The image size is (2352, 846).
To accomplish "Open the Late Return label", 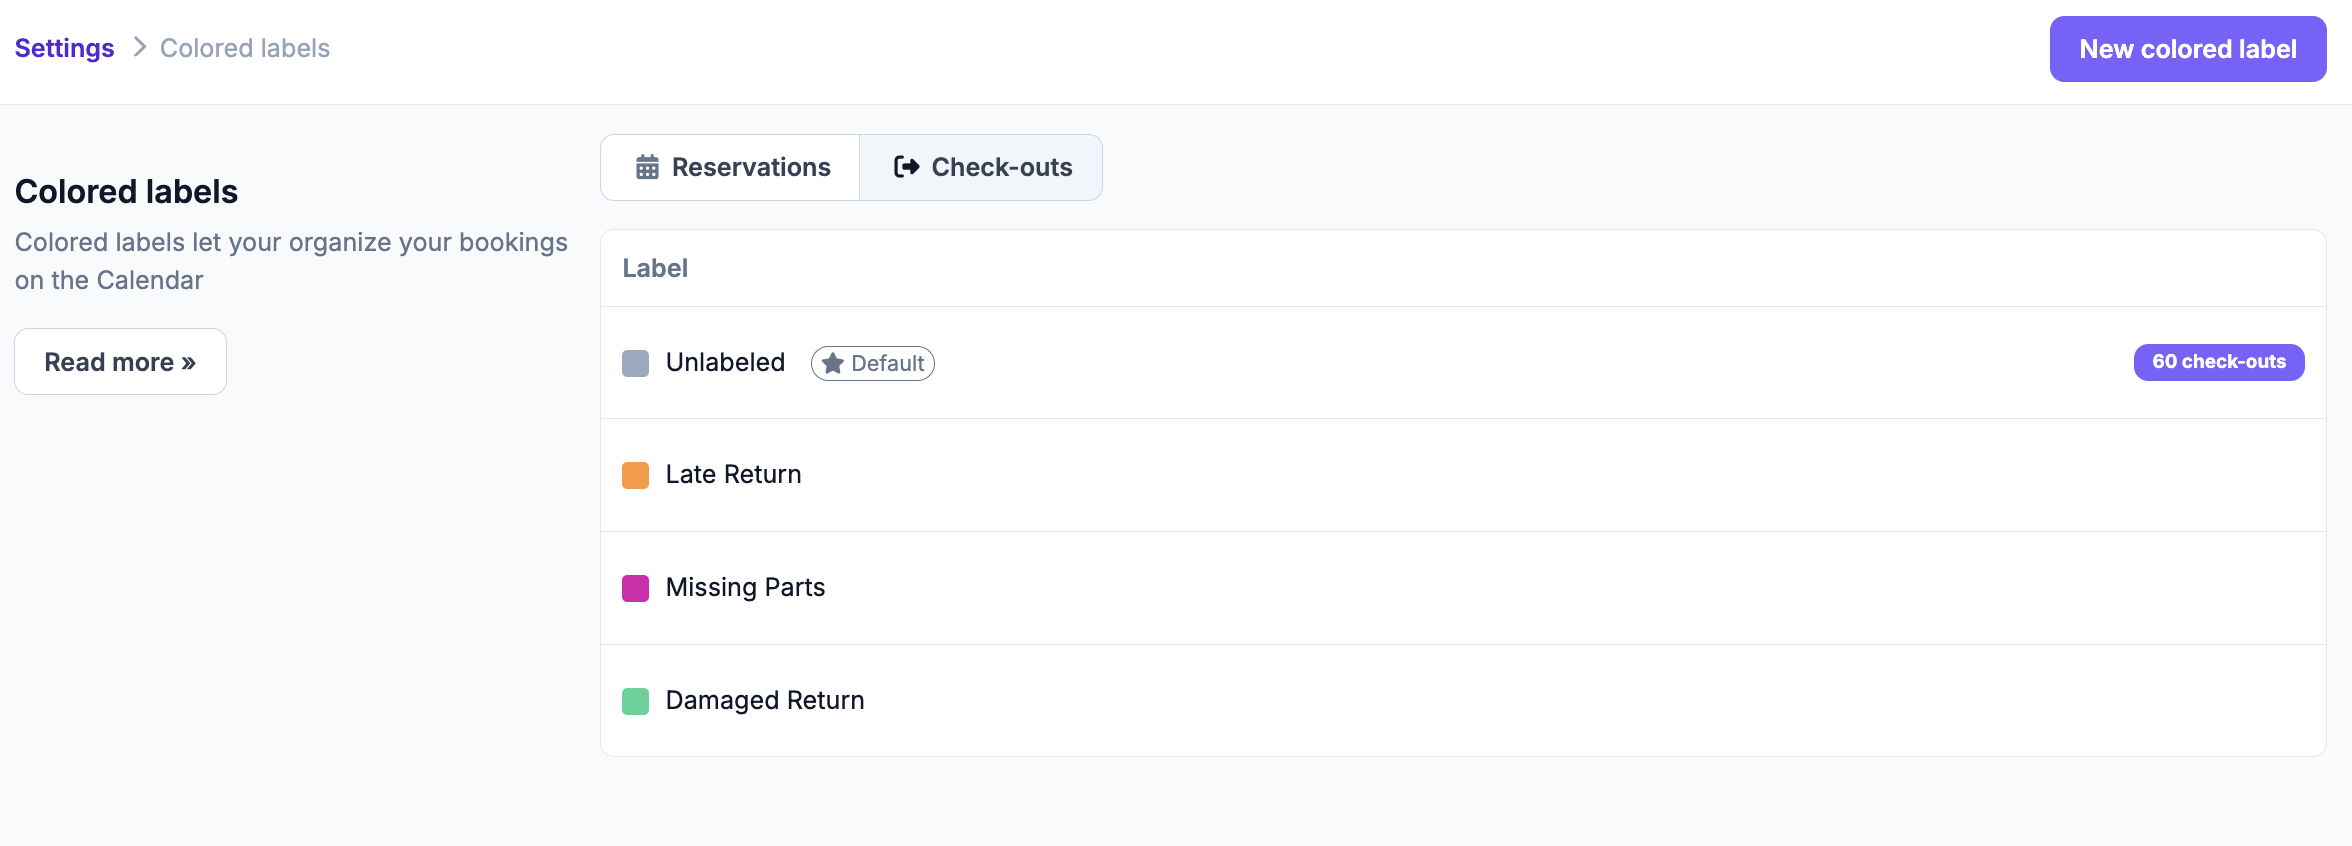I will (x=733, y=474).
